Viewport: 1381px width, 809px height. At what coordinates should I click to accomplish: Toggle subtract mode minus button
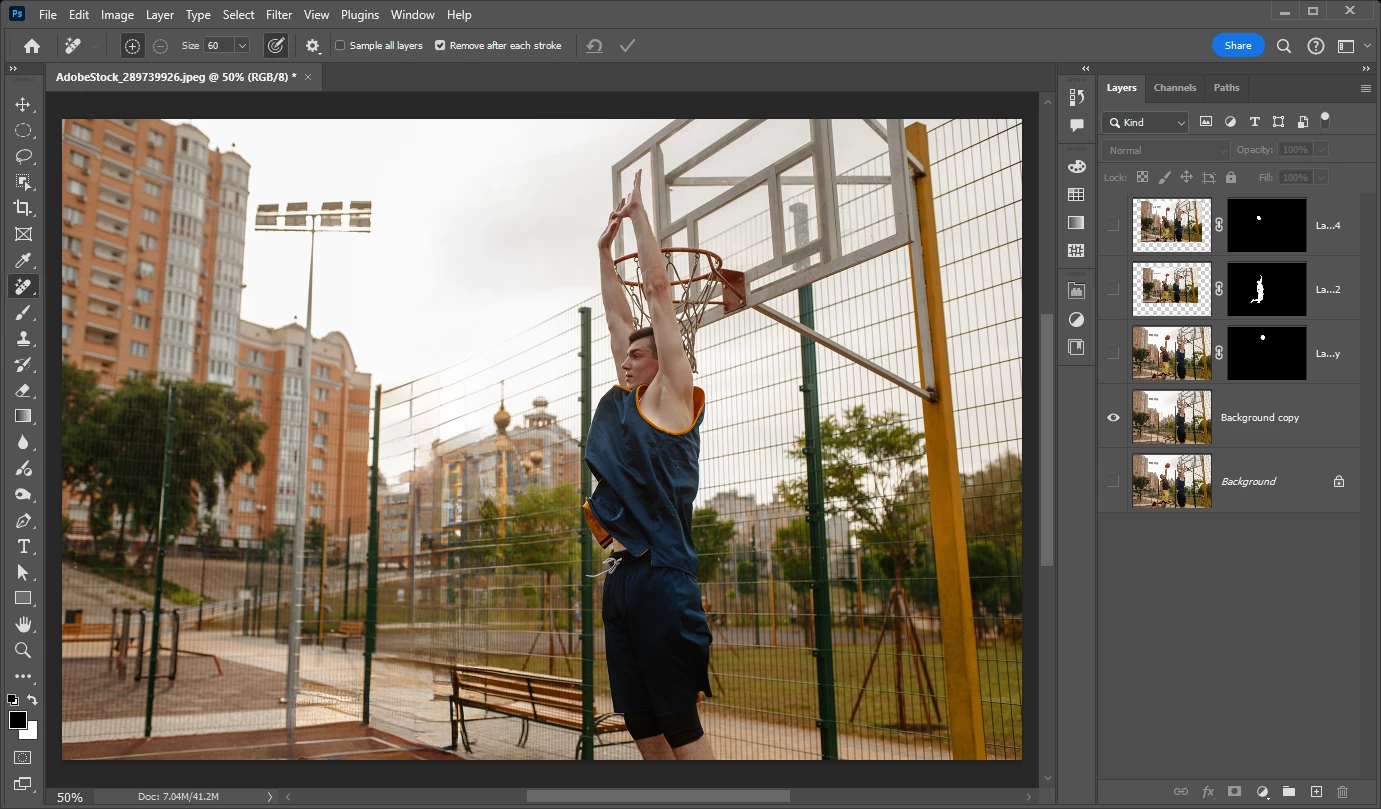click(x=160, y=46)
